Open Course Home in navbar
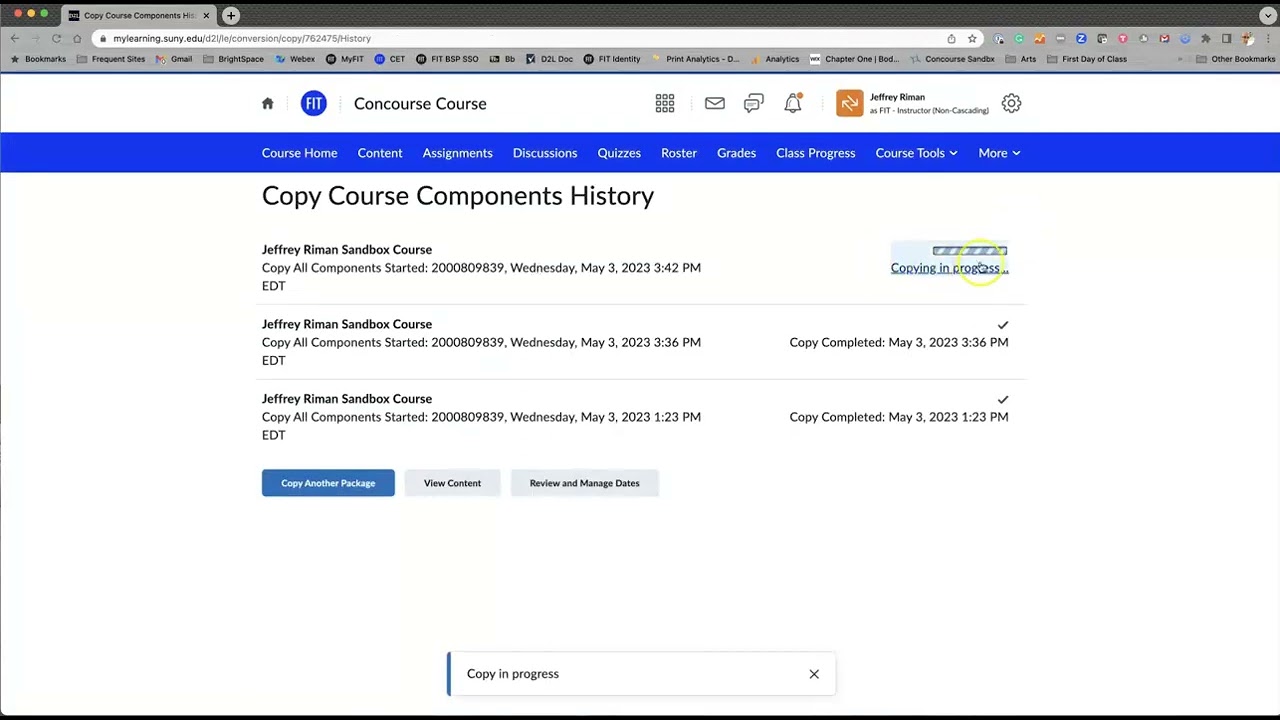The width and height of the screenshot is (1280, 720). point(299,153)
